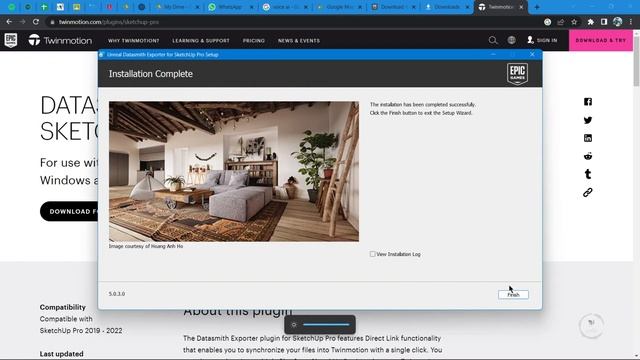Open the Learning & Support menu

[201, 41]
